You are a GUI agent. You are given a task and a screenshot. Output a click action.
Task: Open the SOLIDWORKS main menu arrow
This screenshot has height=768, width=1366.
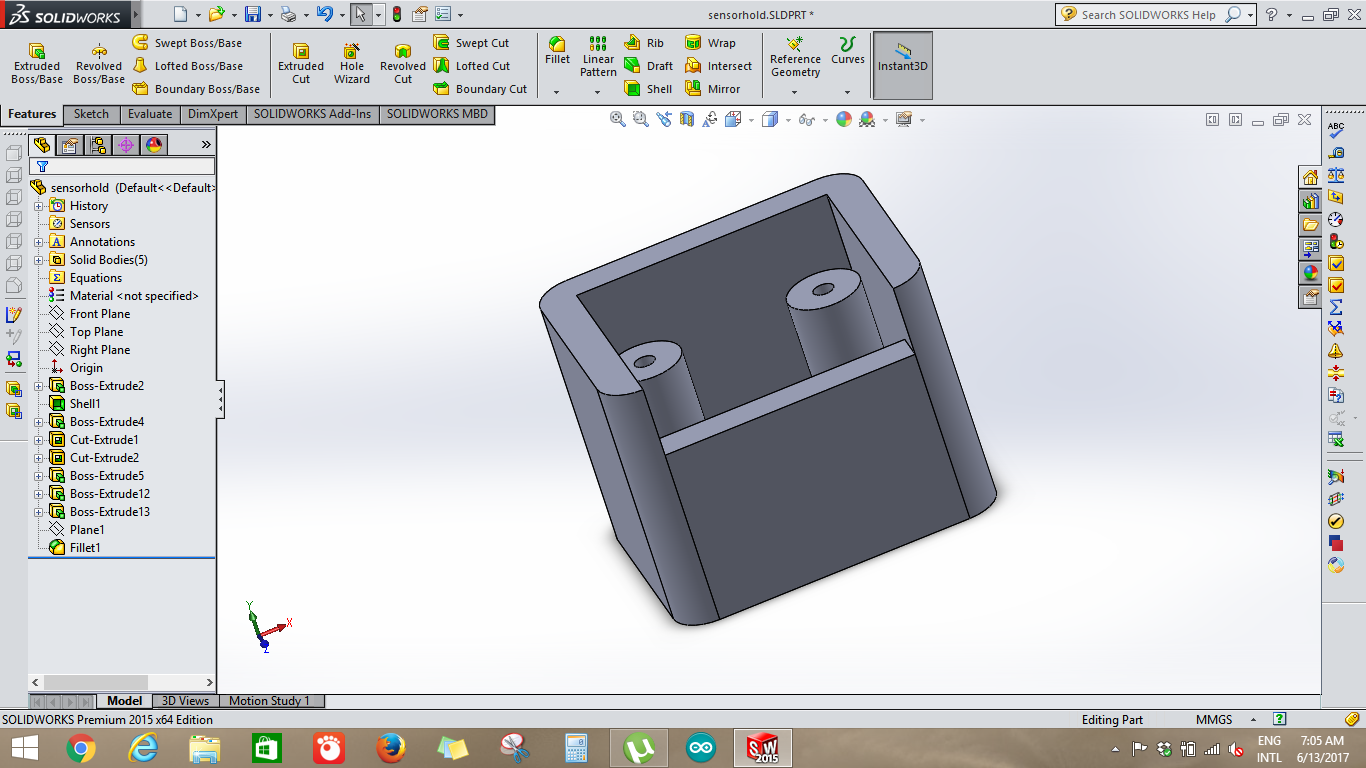pos(136,16)
